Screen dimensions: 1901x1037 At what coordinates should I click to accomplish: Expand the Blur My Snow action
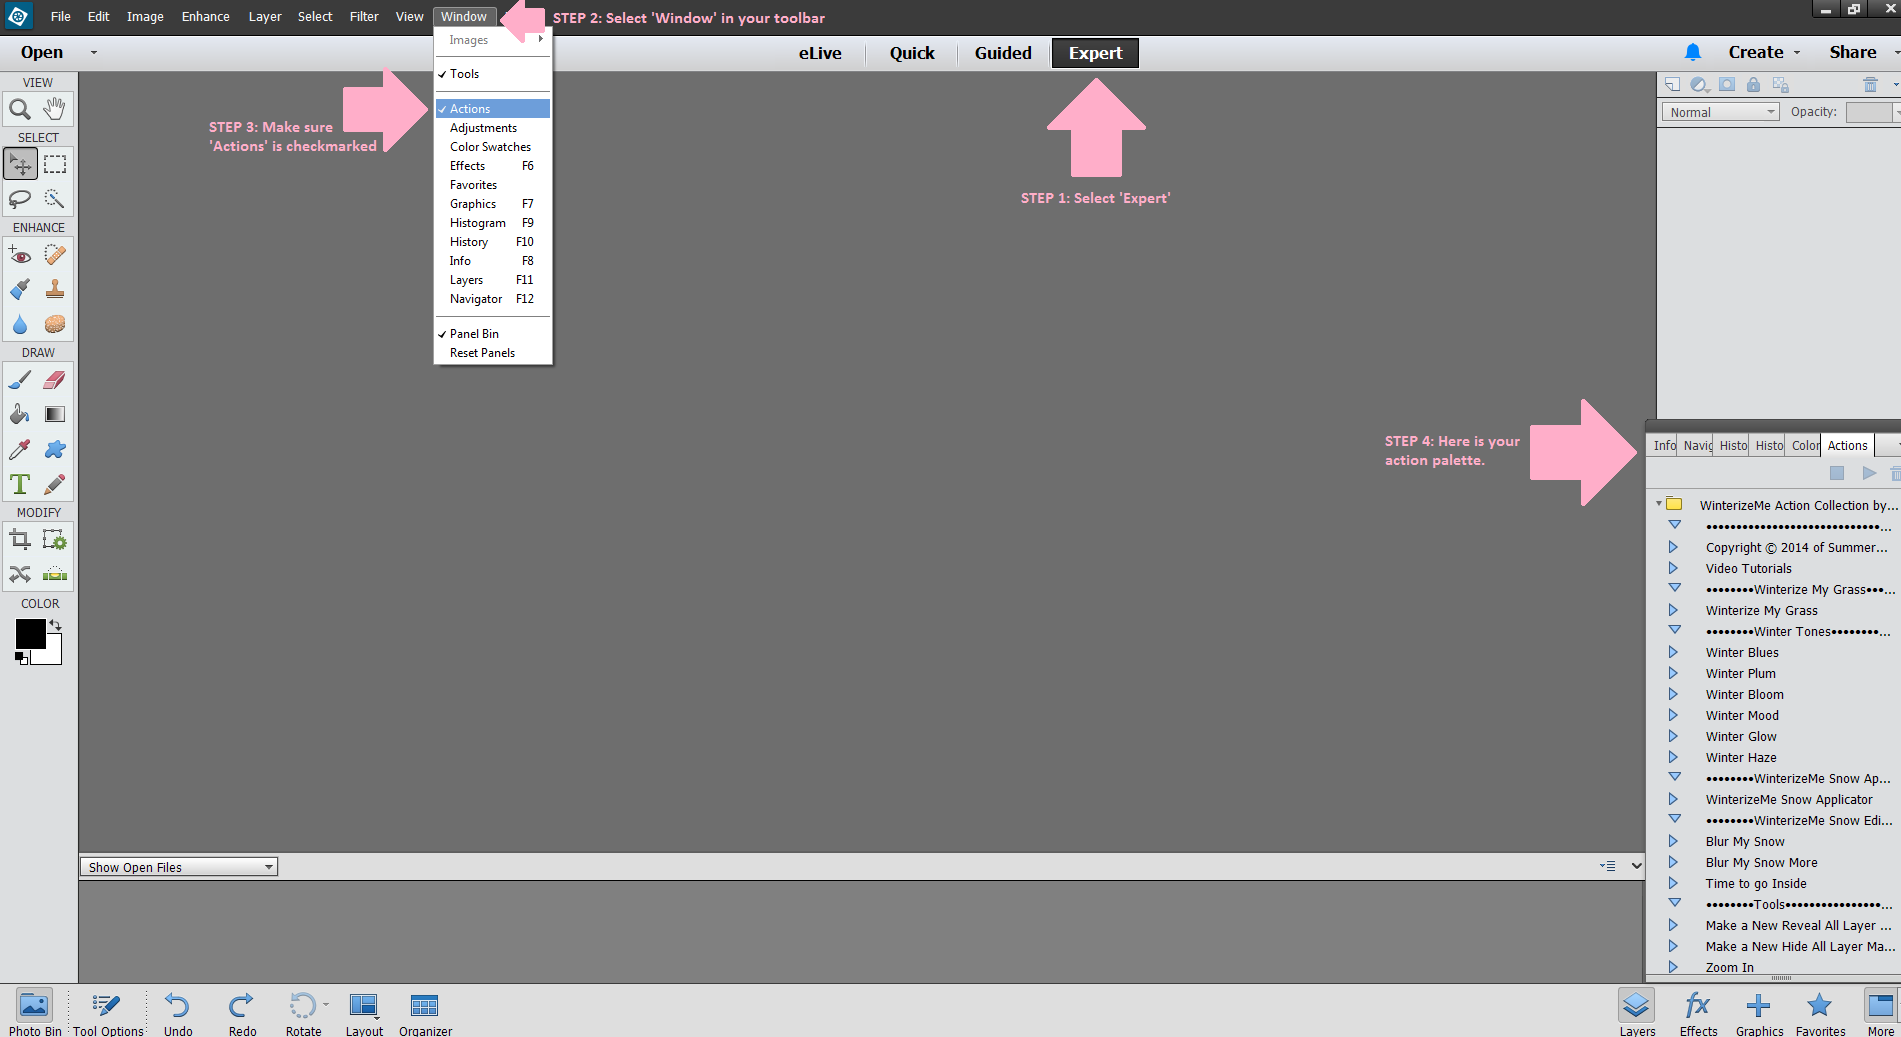pos(1673,841)
